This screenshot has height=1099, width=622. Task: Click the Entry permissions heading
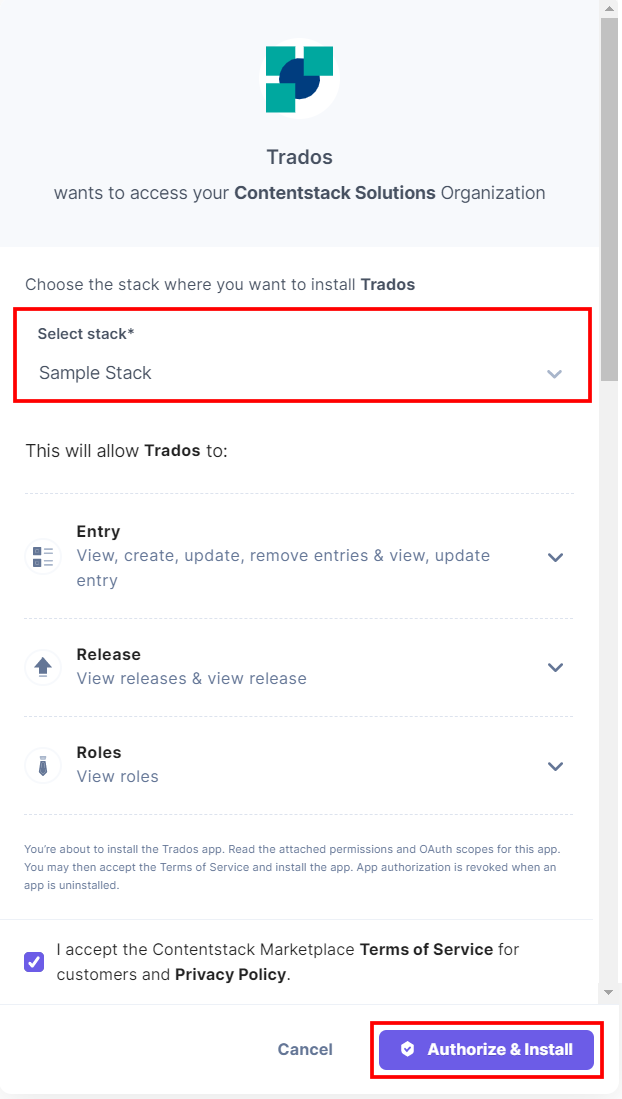point(100,531)
